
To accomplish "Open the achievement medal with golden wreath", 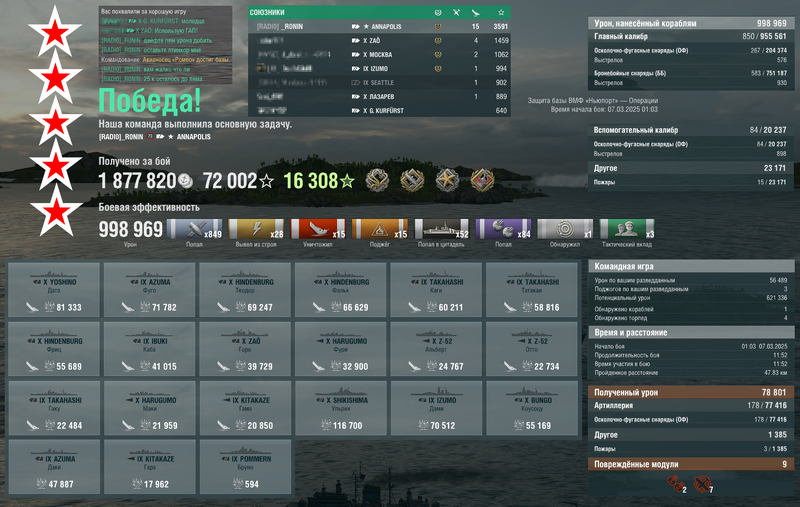I will pos(378,180).
